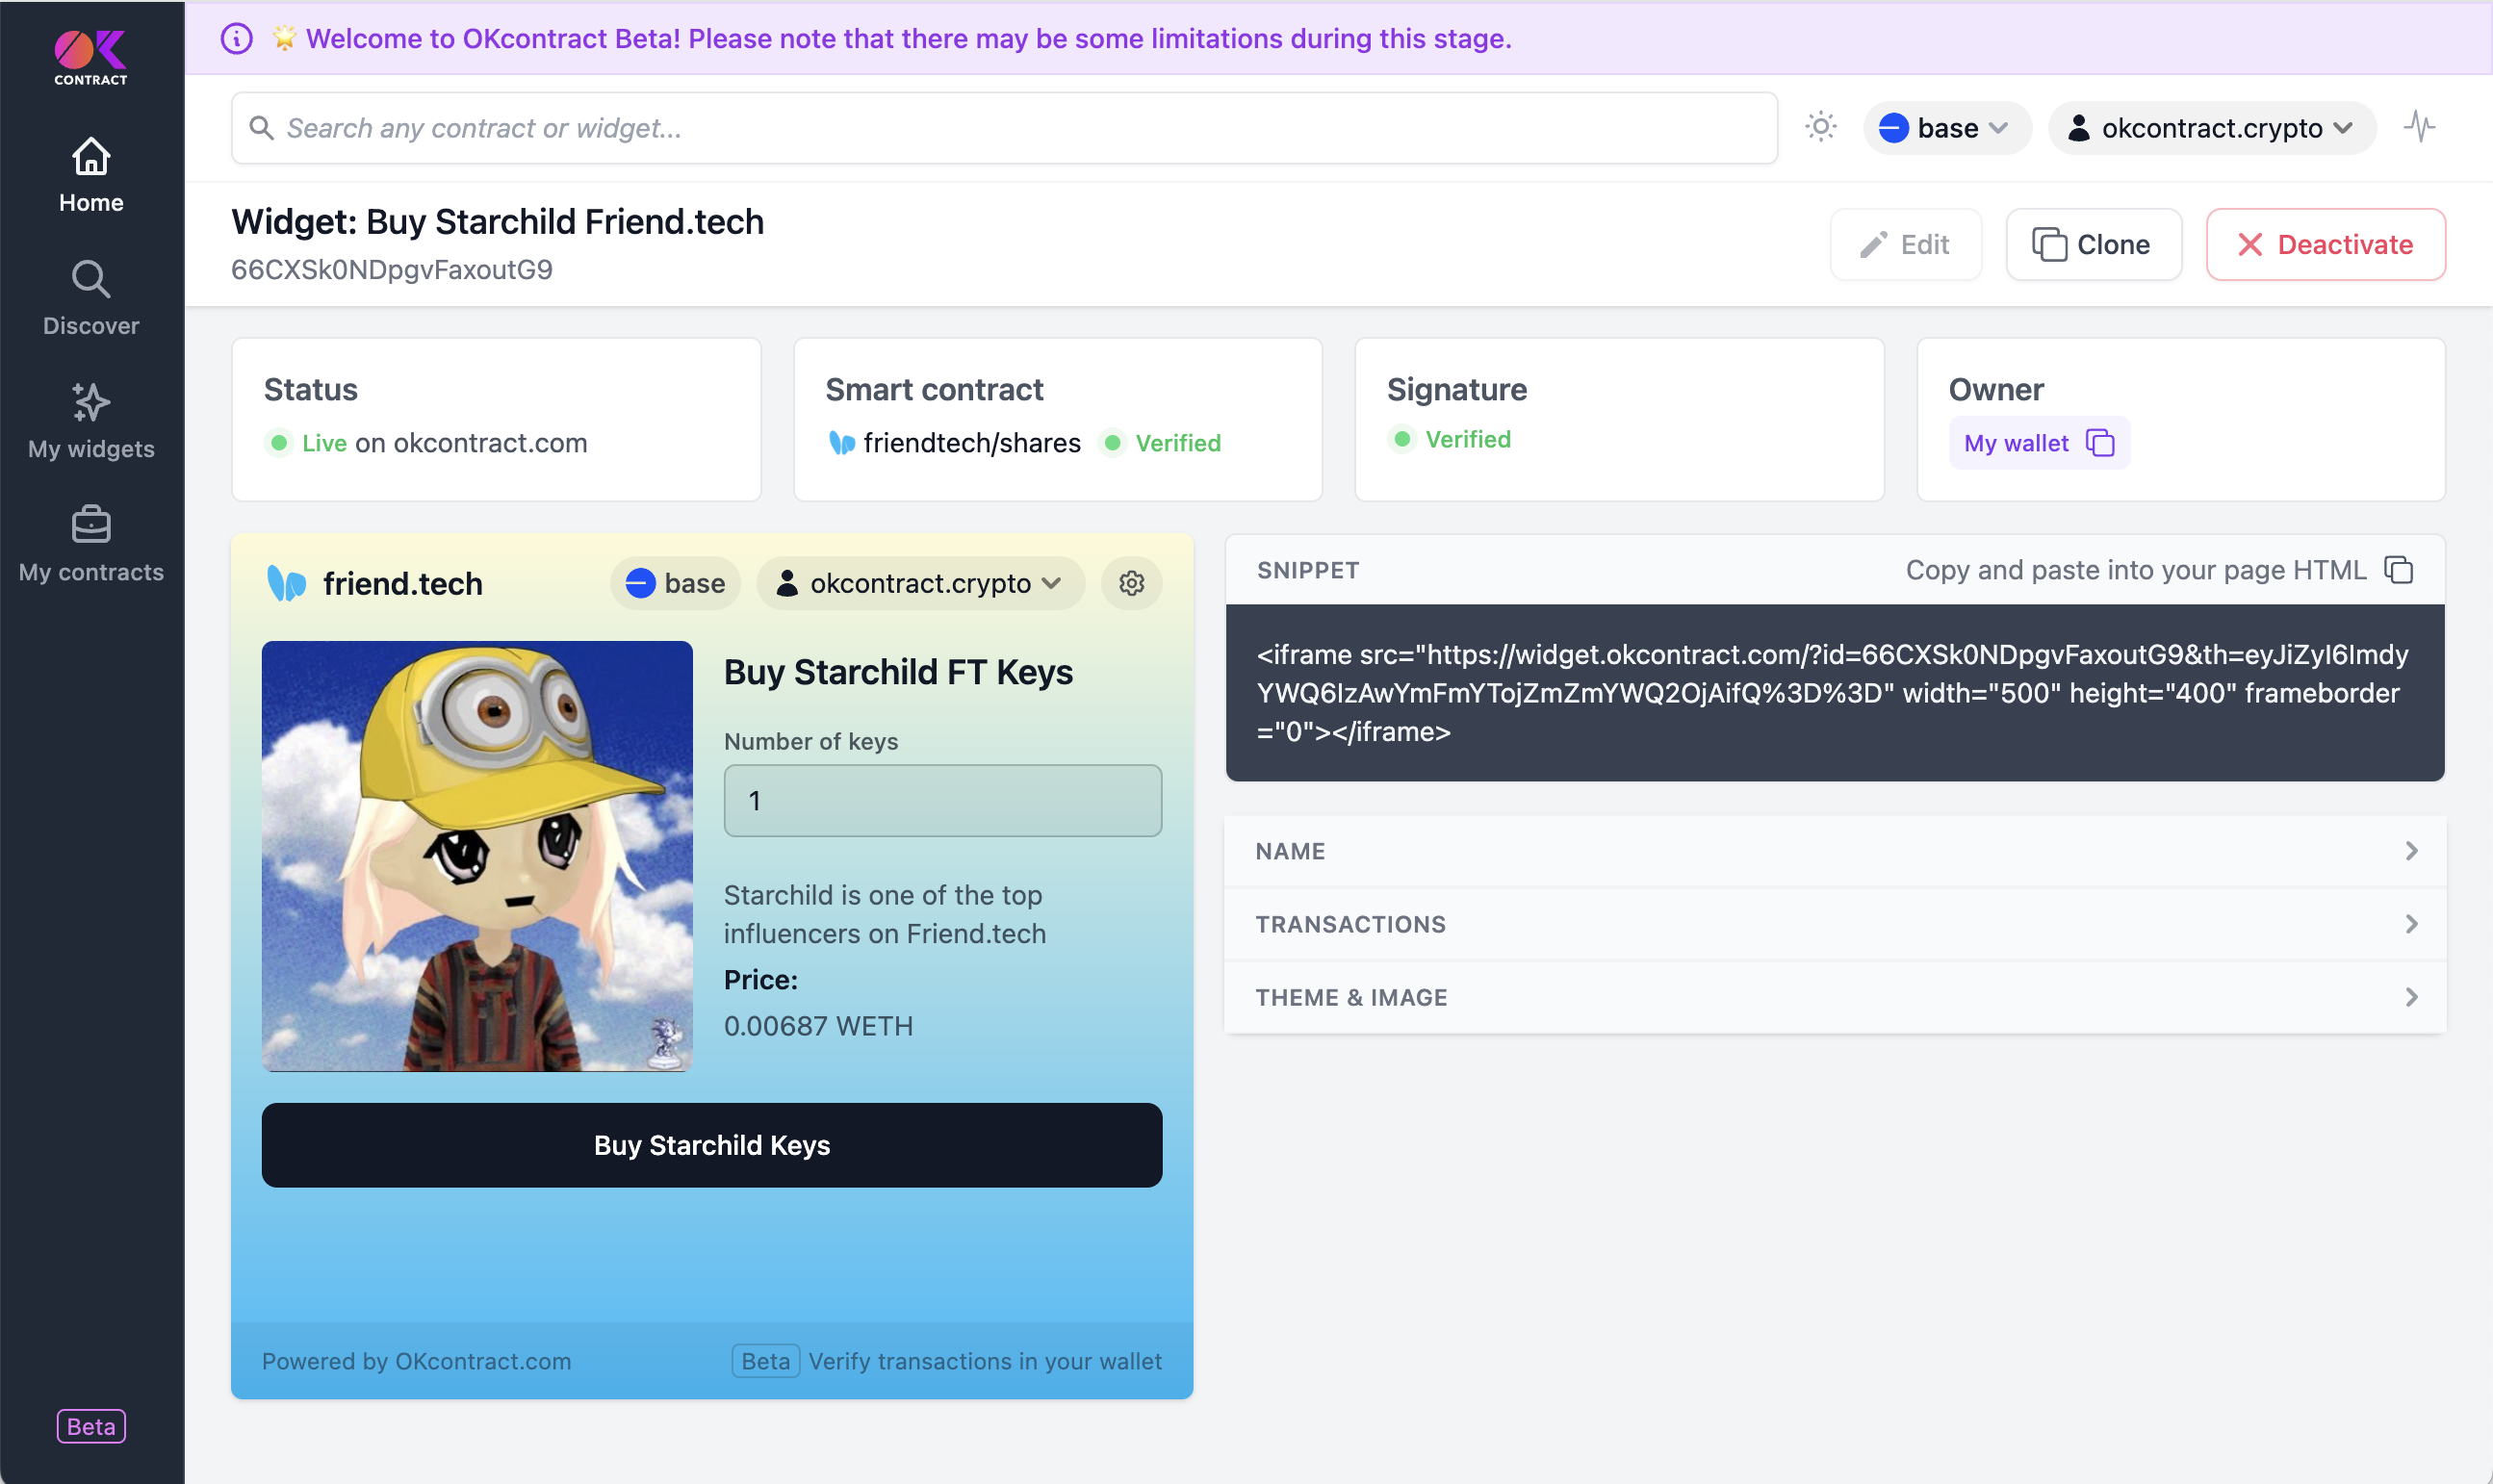Click the info icon in welcome banner
The width and height of the screenshot is (2493, 1484).
(236, 39)
